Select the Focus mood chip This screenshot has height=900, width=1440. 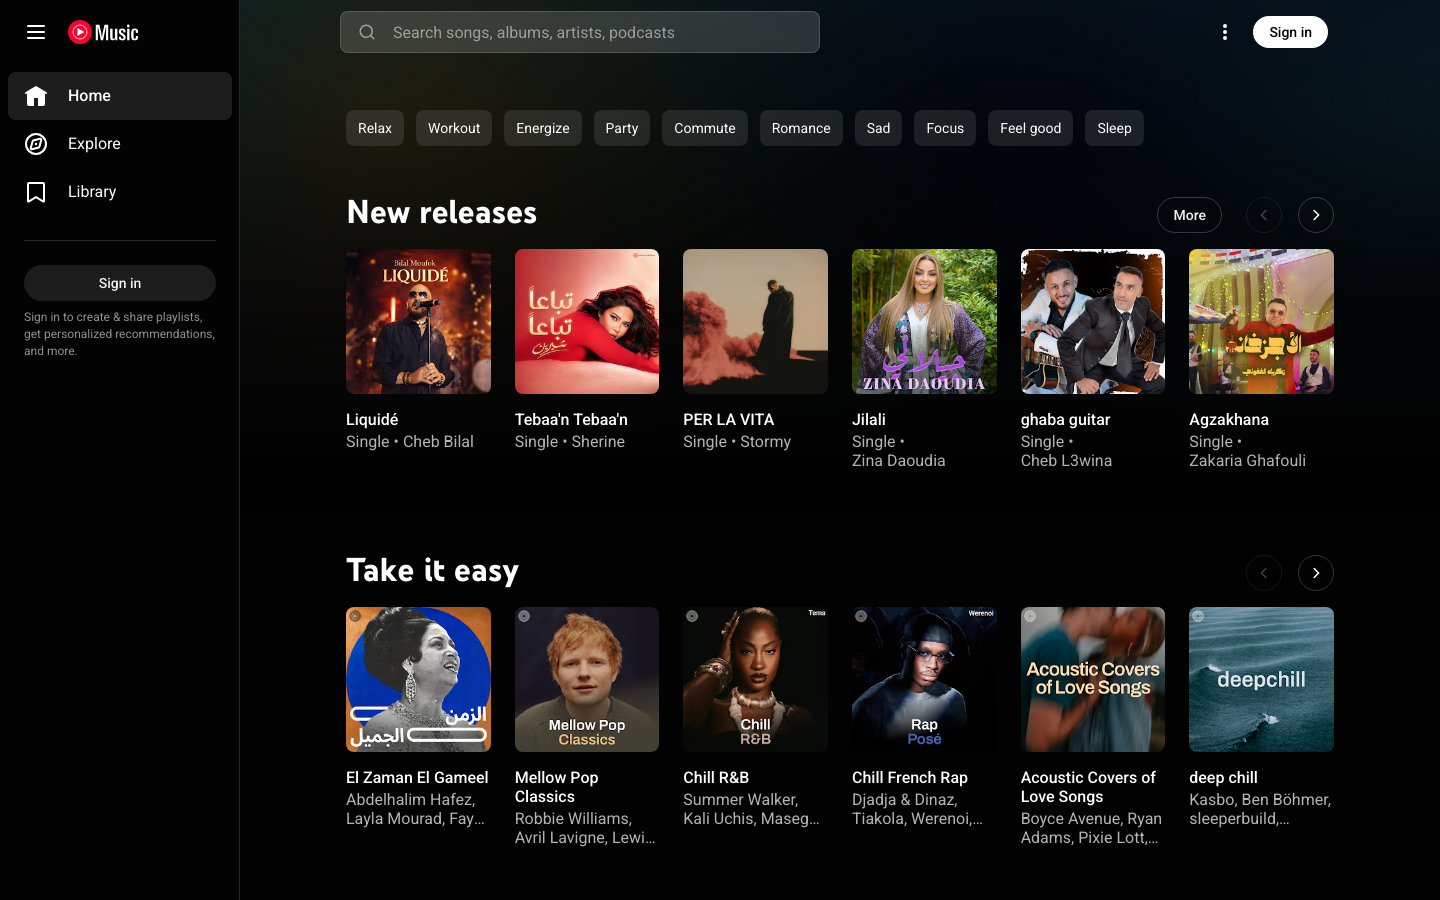click(x=945, y=128)
